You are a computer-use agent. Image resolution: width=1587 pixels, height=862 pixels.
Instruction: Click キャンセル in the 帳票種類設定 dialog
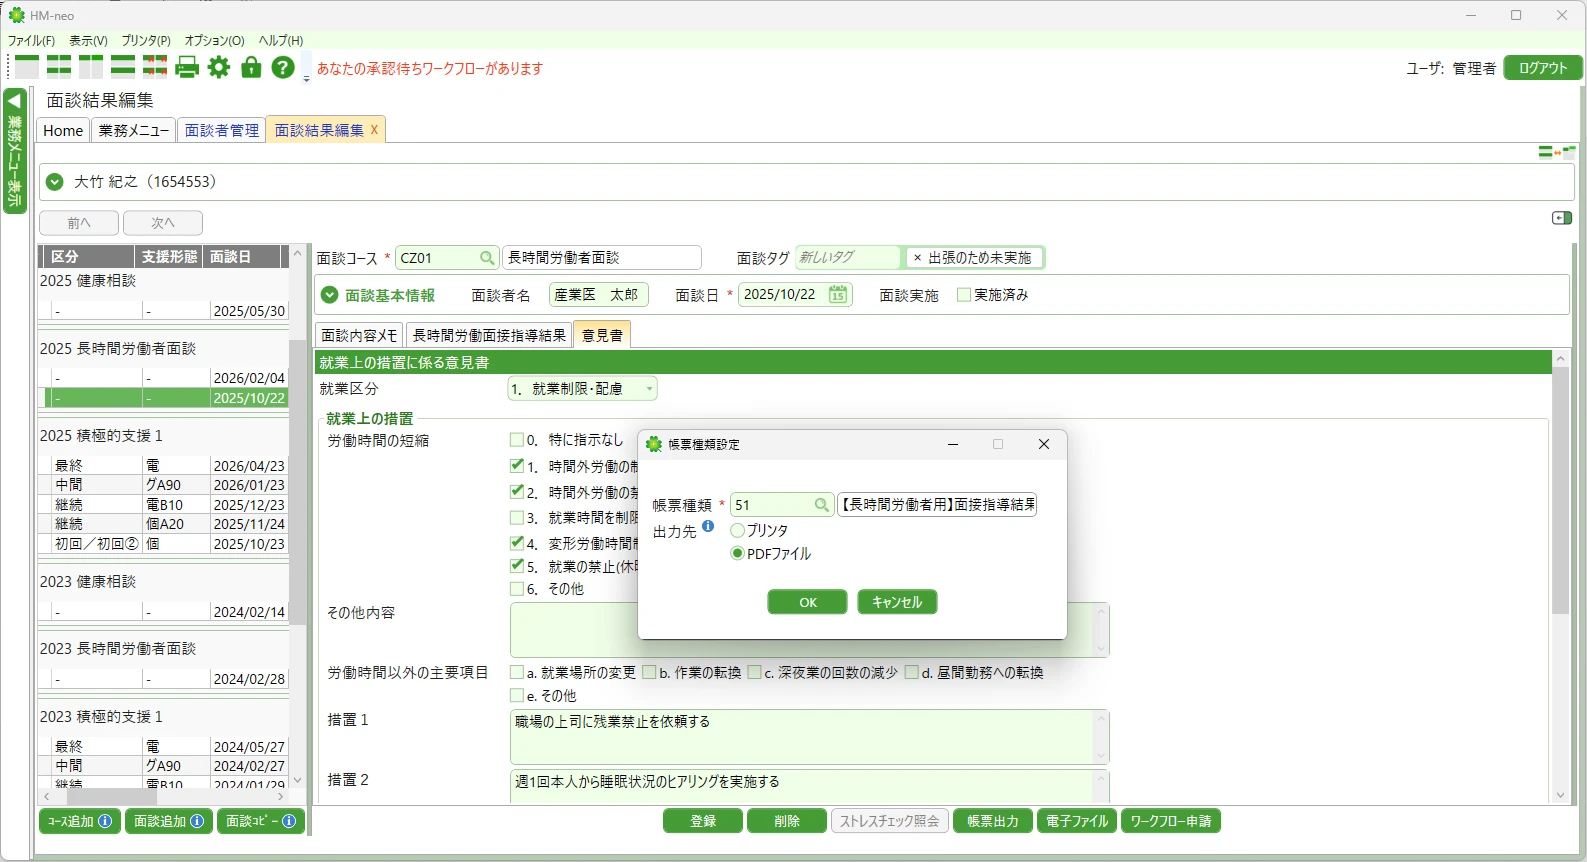click(x=897, y=602)
